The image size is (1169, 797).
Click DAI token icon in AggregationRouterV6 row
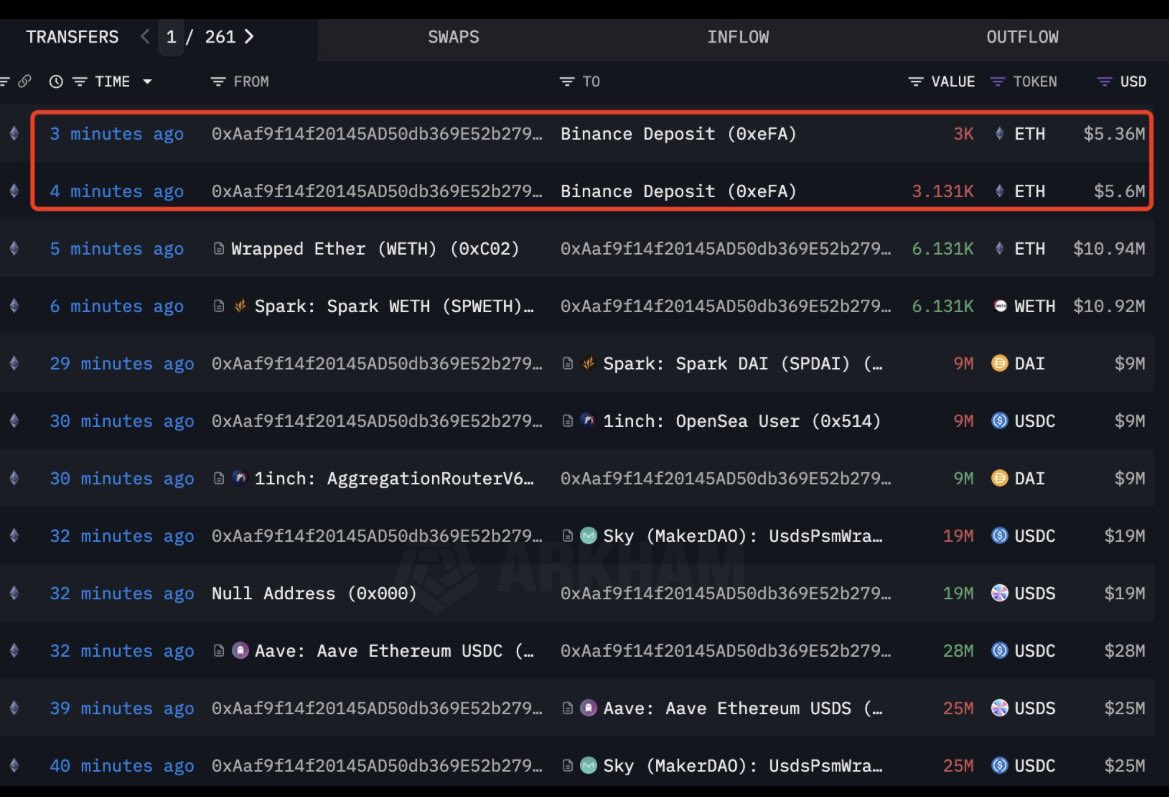tap(1000, 479)
